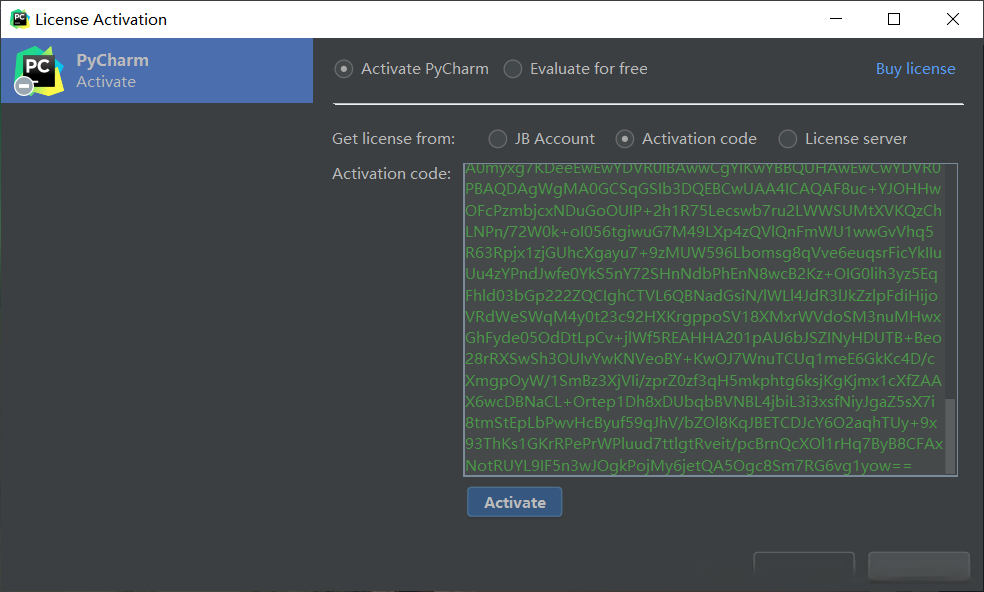Screen dimensions: 984x592
Task: Select the Activate PyCharm radio option
Action: [344, 69]
